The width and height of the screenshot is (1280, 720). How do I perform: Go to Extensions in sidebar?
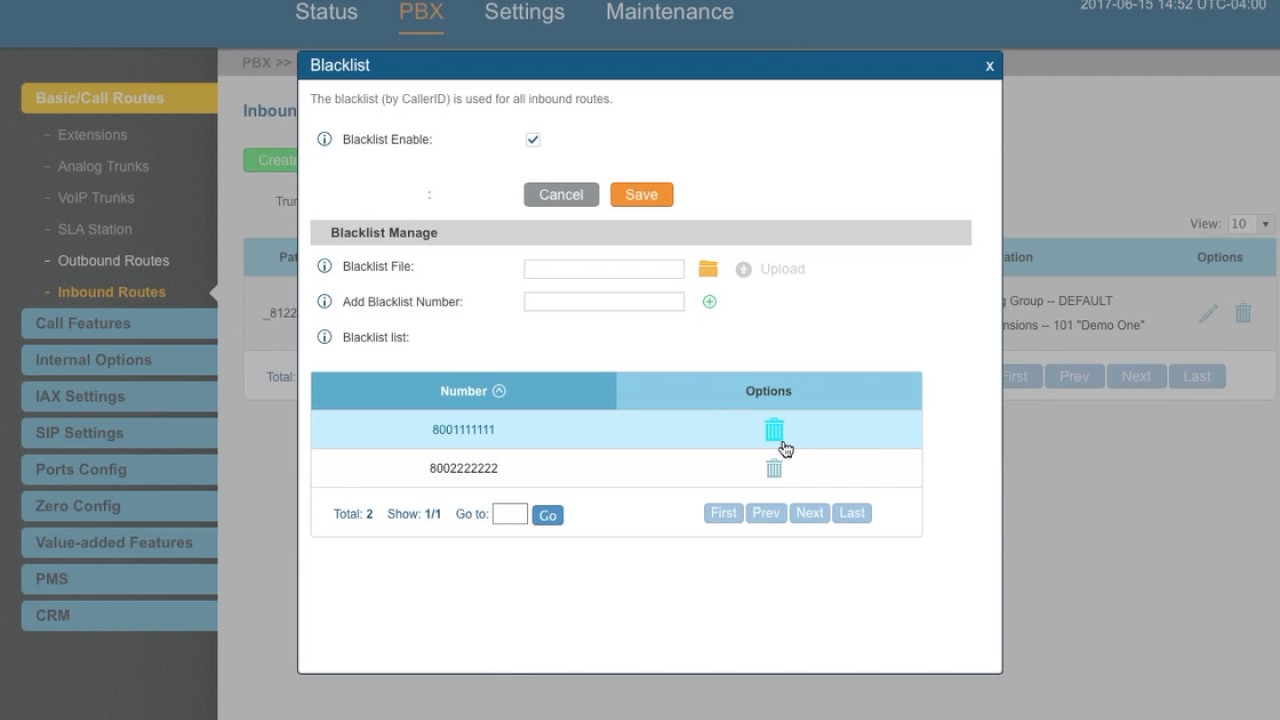[x=92, y=135]
